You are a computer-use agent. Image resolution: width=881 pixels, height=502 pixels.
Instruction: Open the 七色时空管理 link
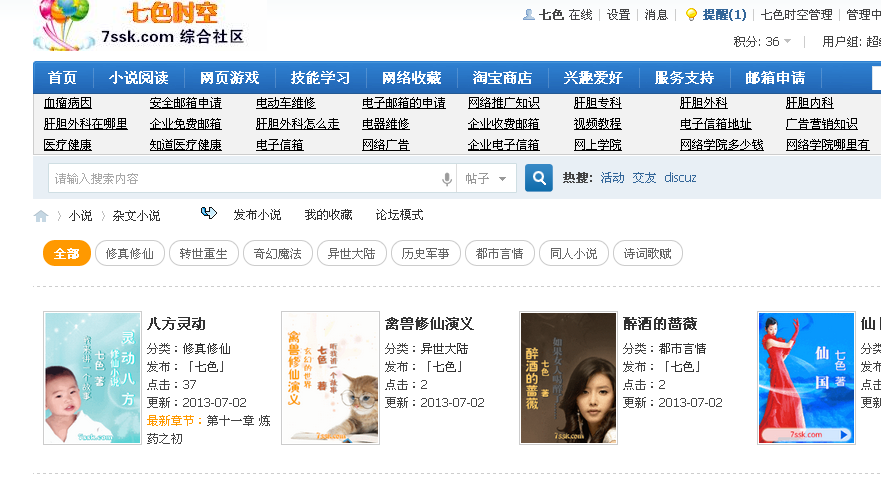click(797, 15)
